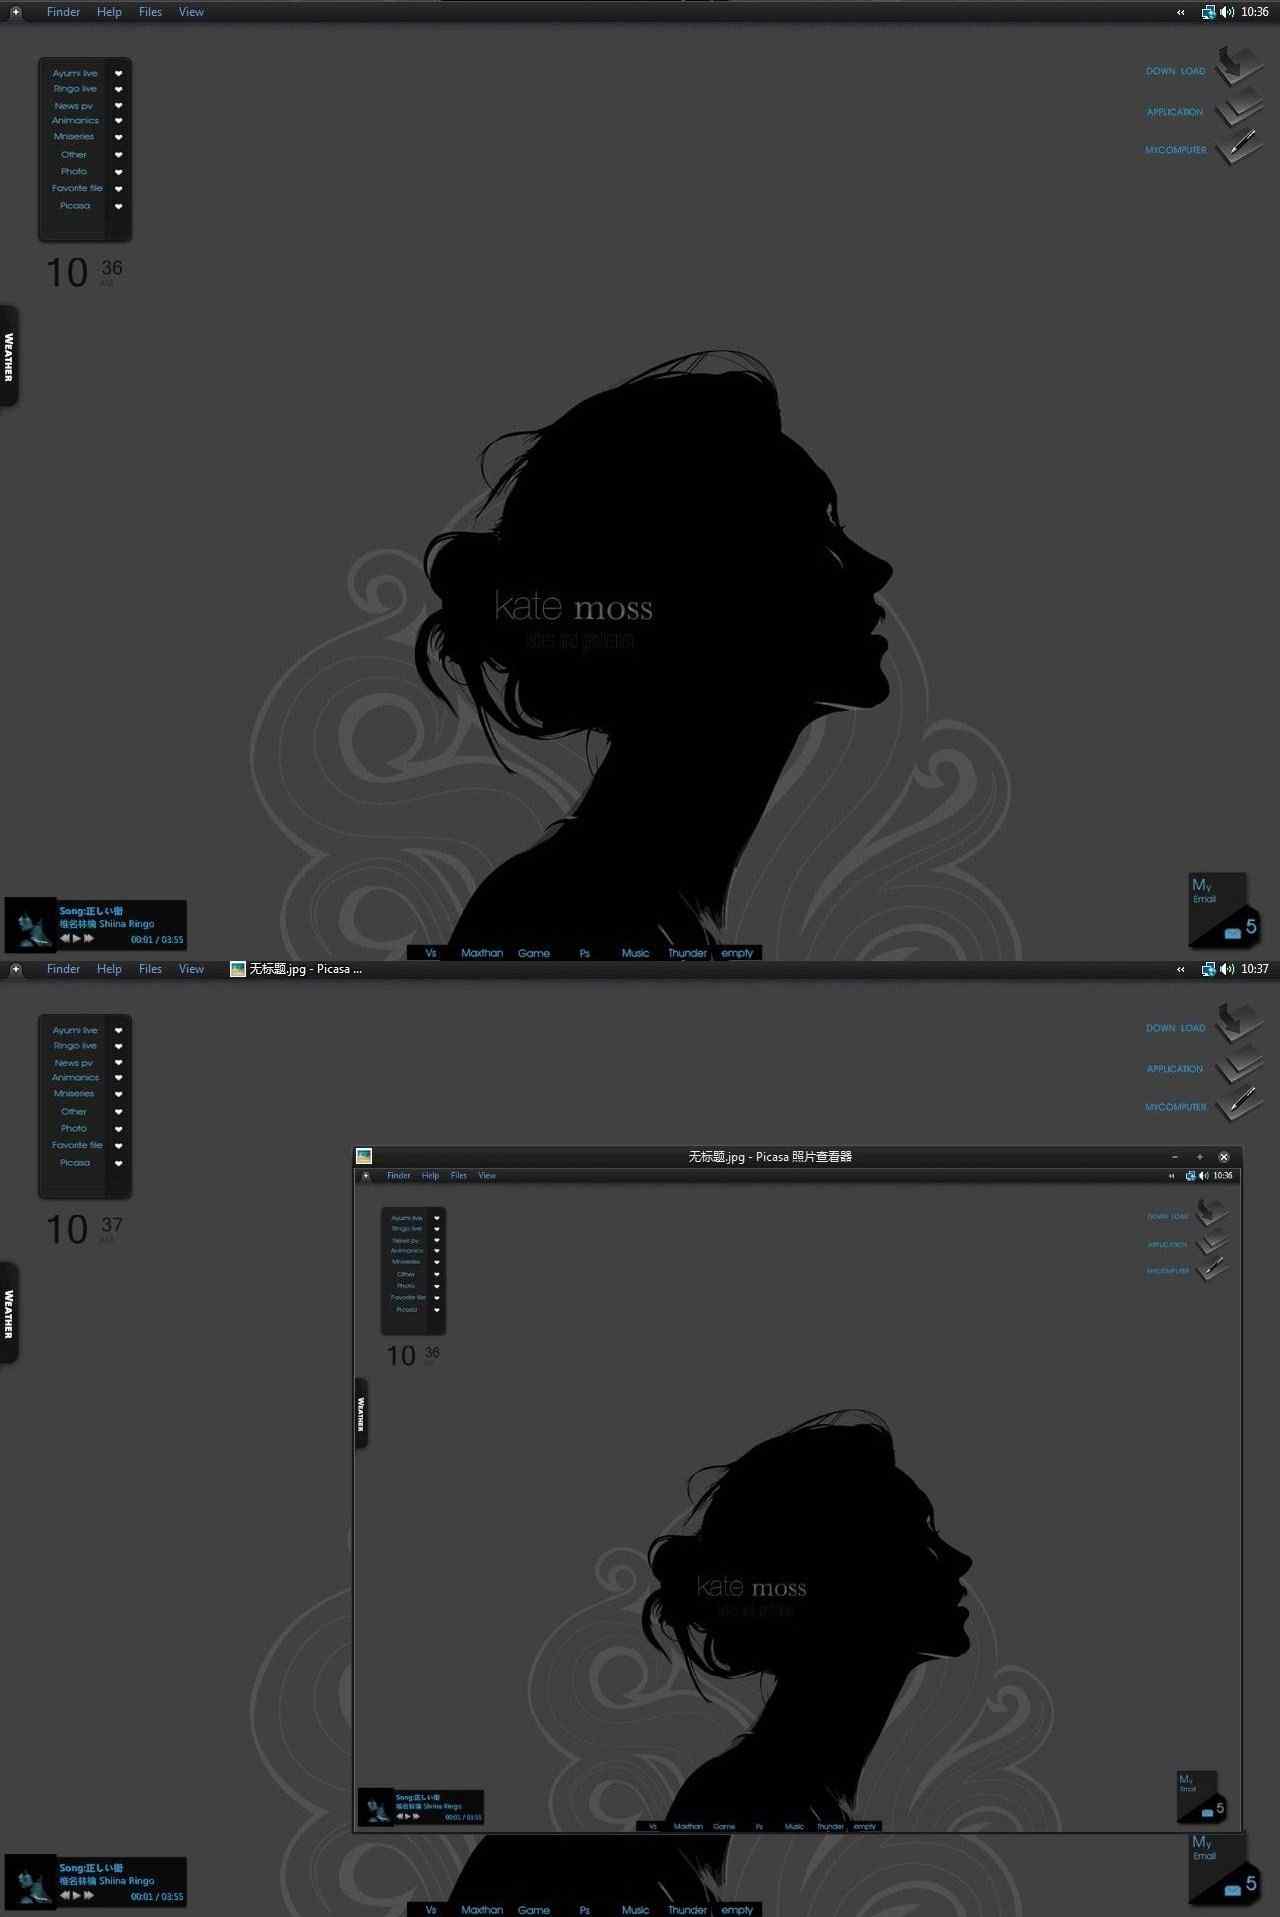Open the DOWN LOAD dock icon on the upper desktop
The width and height of the screenshot is (1280, 1917).
pyautogui.click(x=1238, y=66)
